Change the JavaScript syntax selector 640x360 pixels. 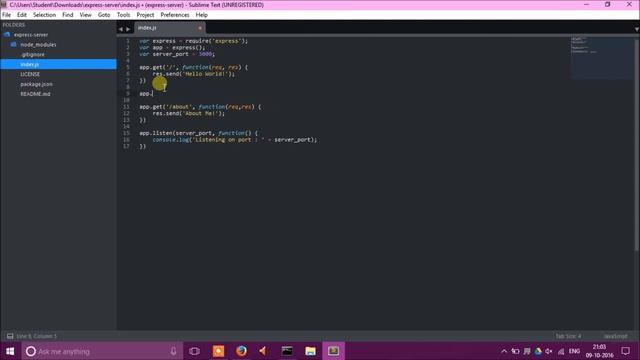point(616,336)
